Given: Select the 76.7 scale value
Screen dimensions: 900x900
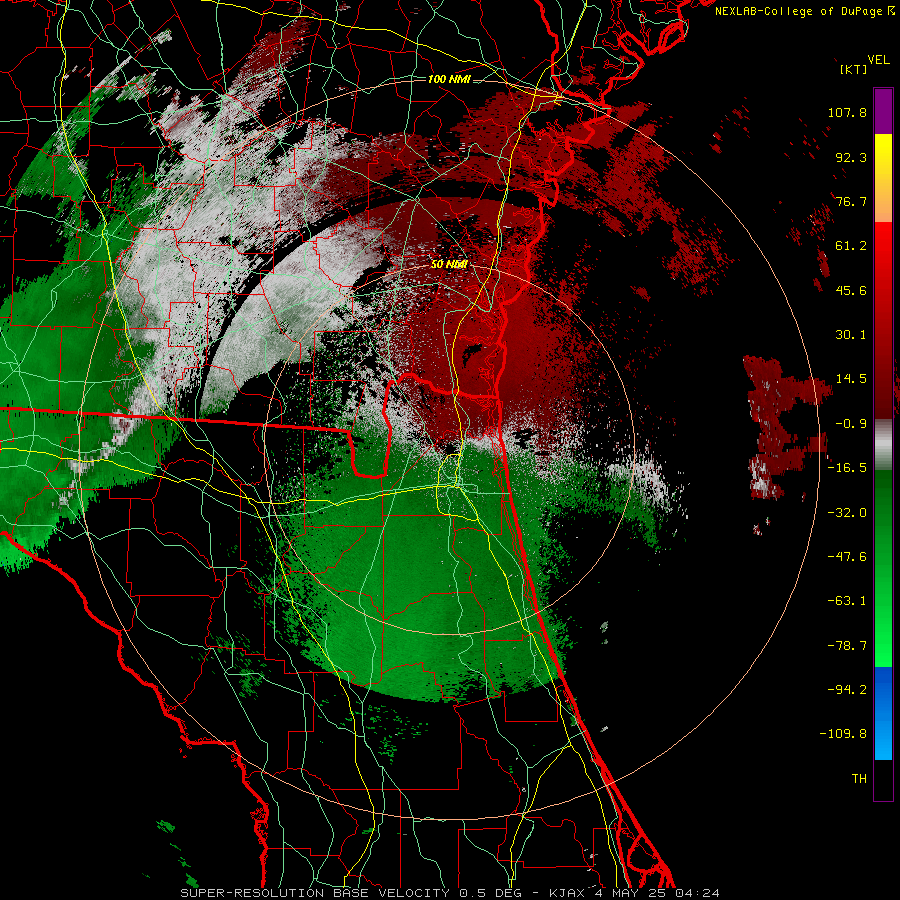Looking at the screenshot, I should click(851, 201).
